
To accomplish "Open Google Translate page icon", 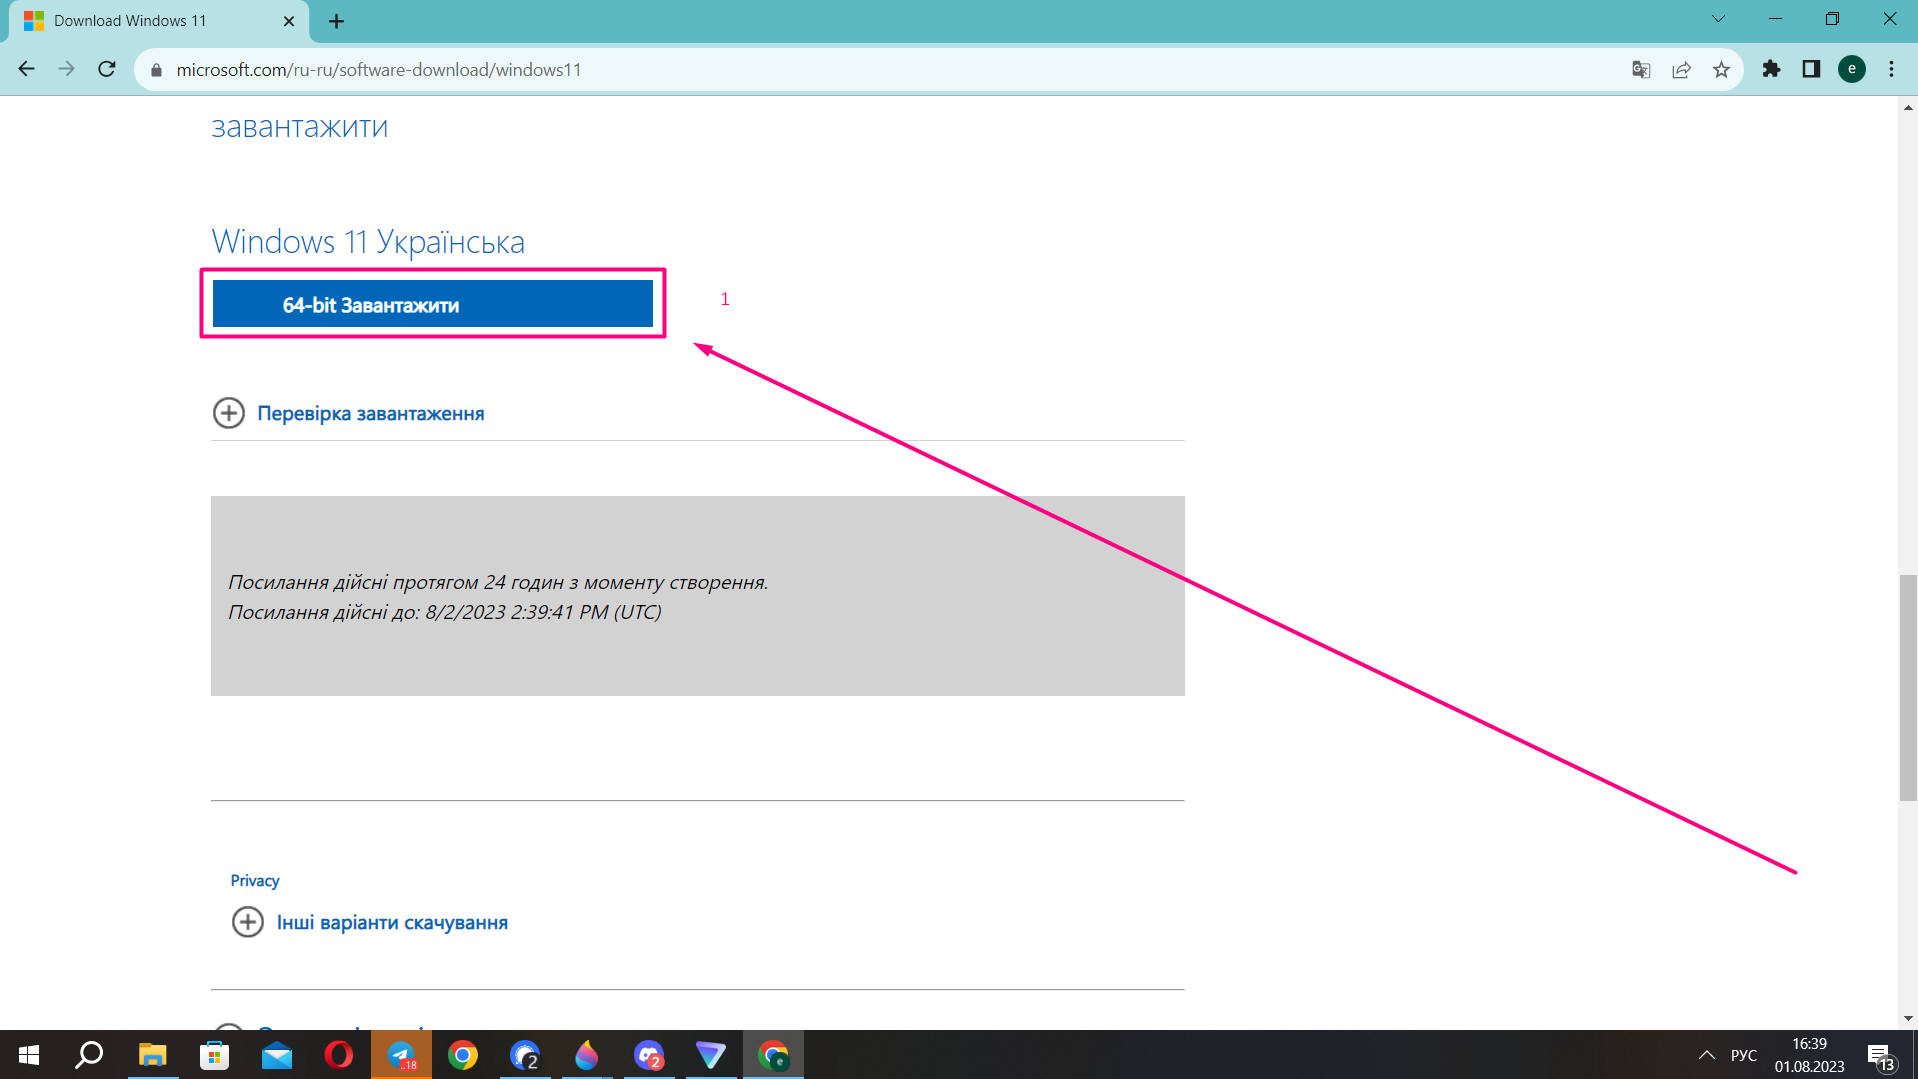I will tap(1641, 70).
